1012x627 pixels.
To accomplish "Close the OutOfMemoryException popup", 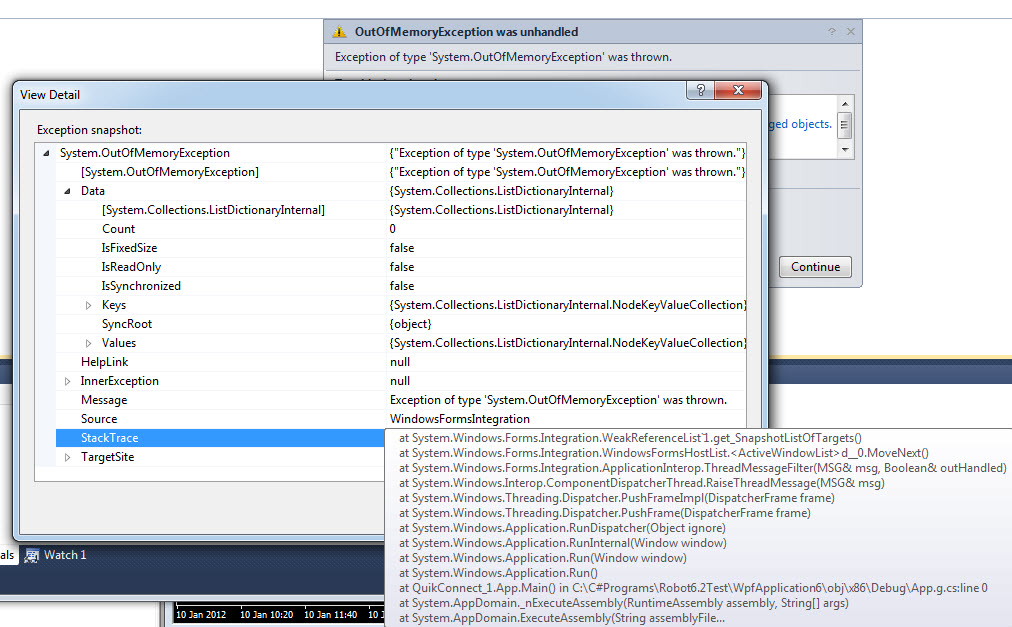I will (850, 32).
